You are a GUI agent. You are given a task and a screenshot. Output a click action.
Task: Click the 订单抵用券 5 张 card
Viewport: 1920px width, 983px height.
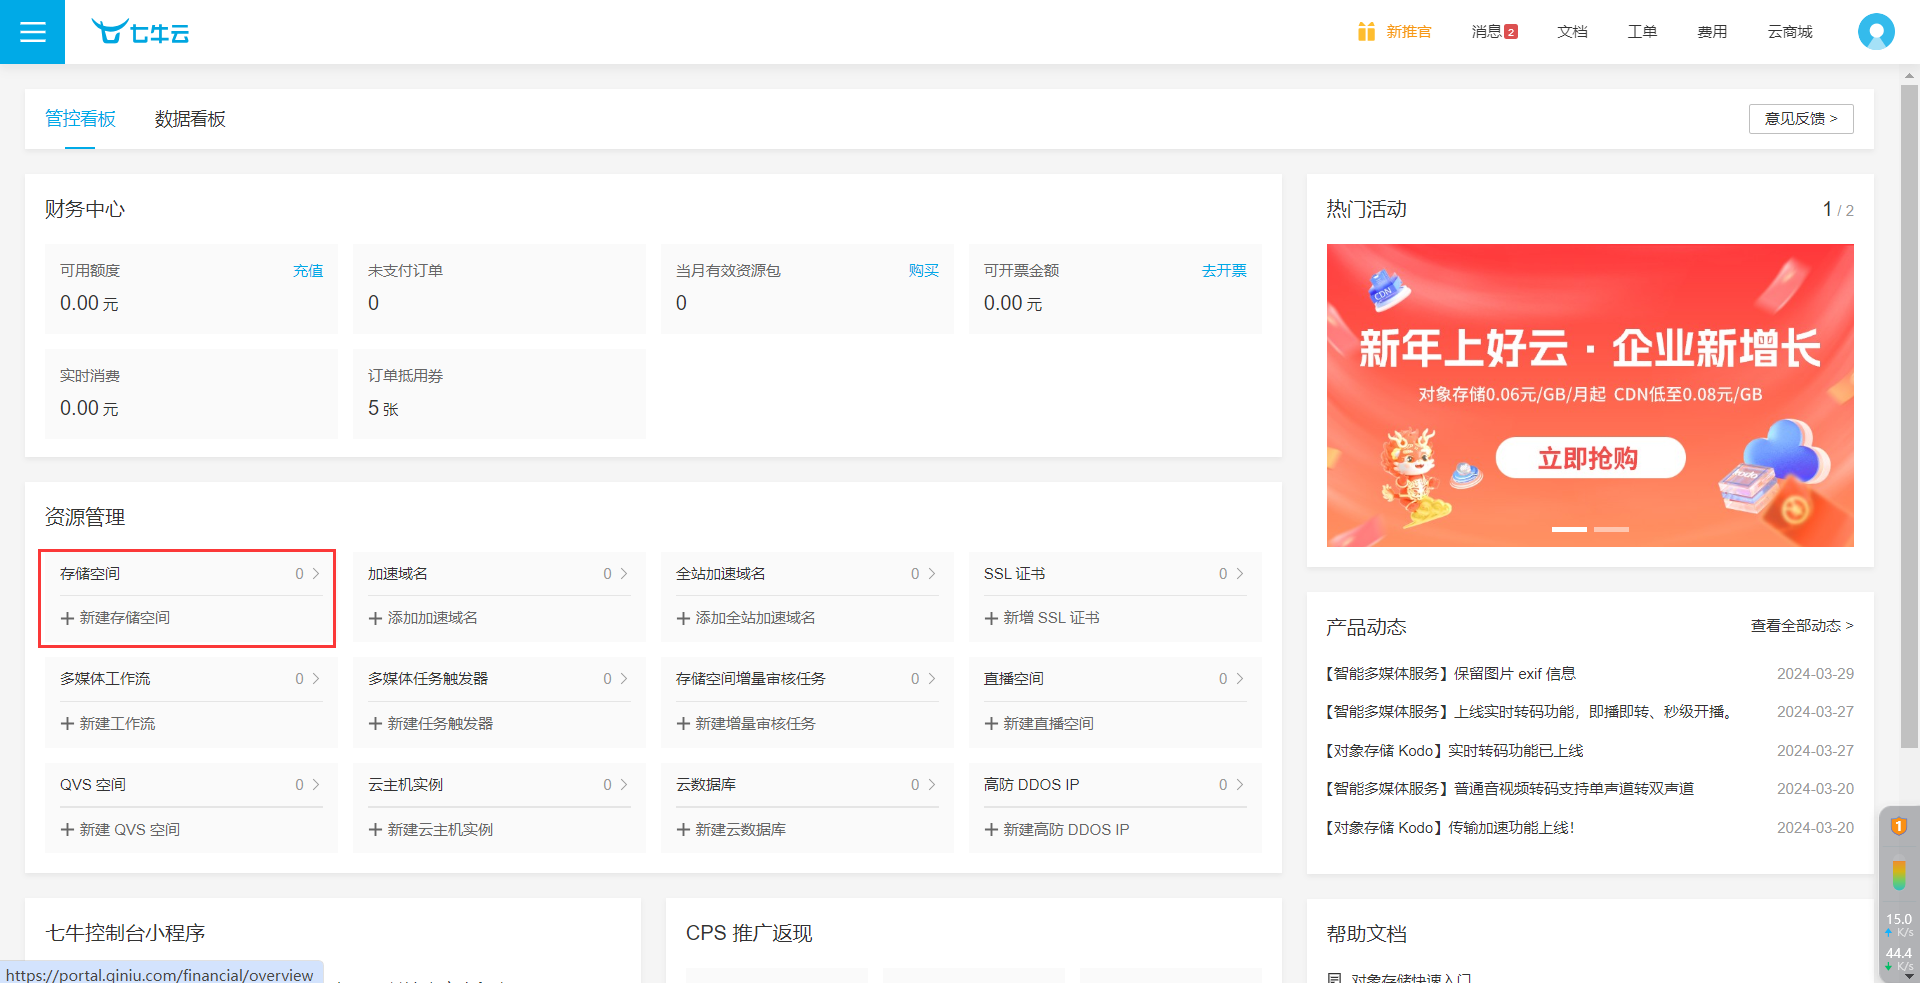pos(499,394)
